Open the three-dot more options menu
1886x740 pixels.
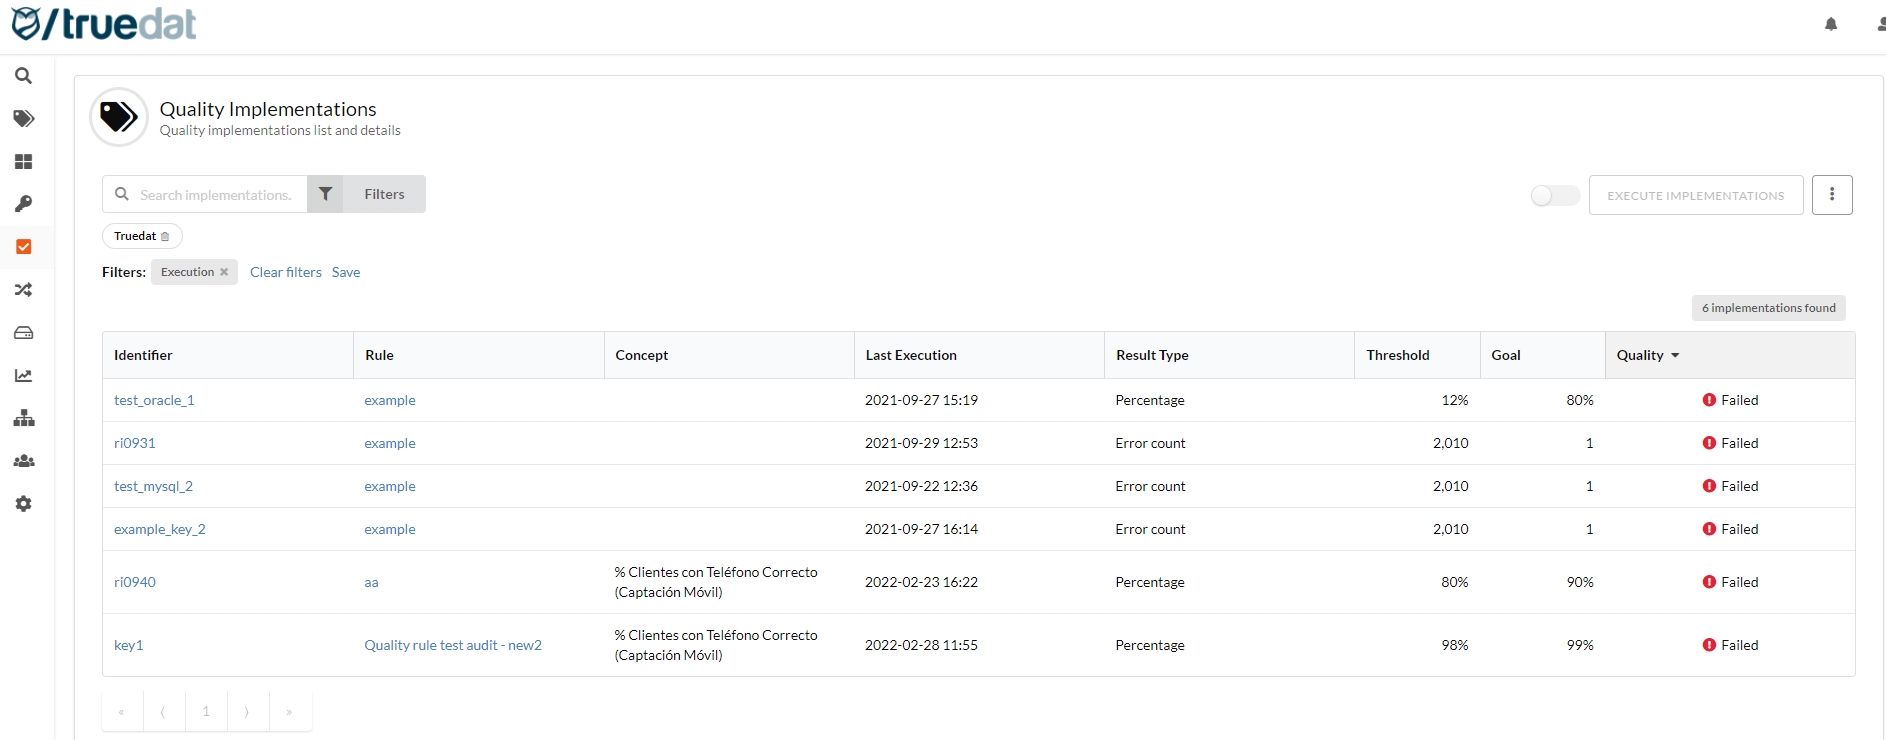(x=1832, y=195)
